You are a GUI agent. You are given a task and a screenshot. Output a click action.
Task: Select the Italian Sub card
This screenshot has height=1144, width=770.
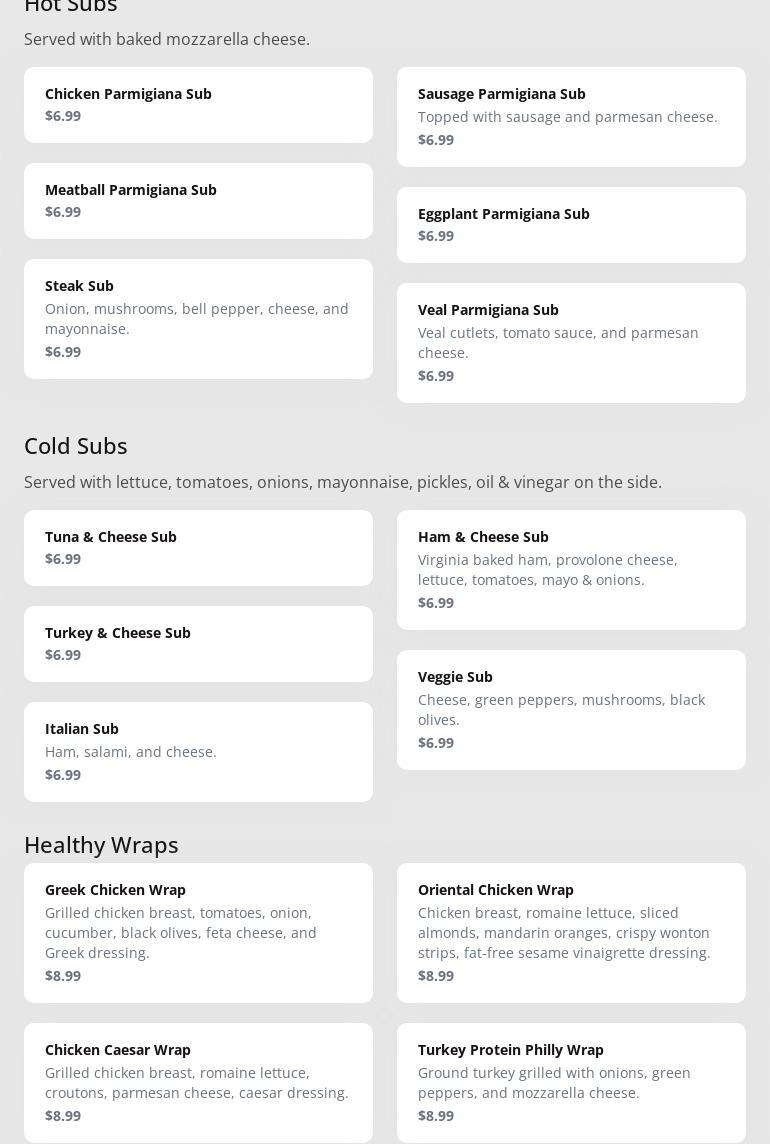click(x=198, y=752)
